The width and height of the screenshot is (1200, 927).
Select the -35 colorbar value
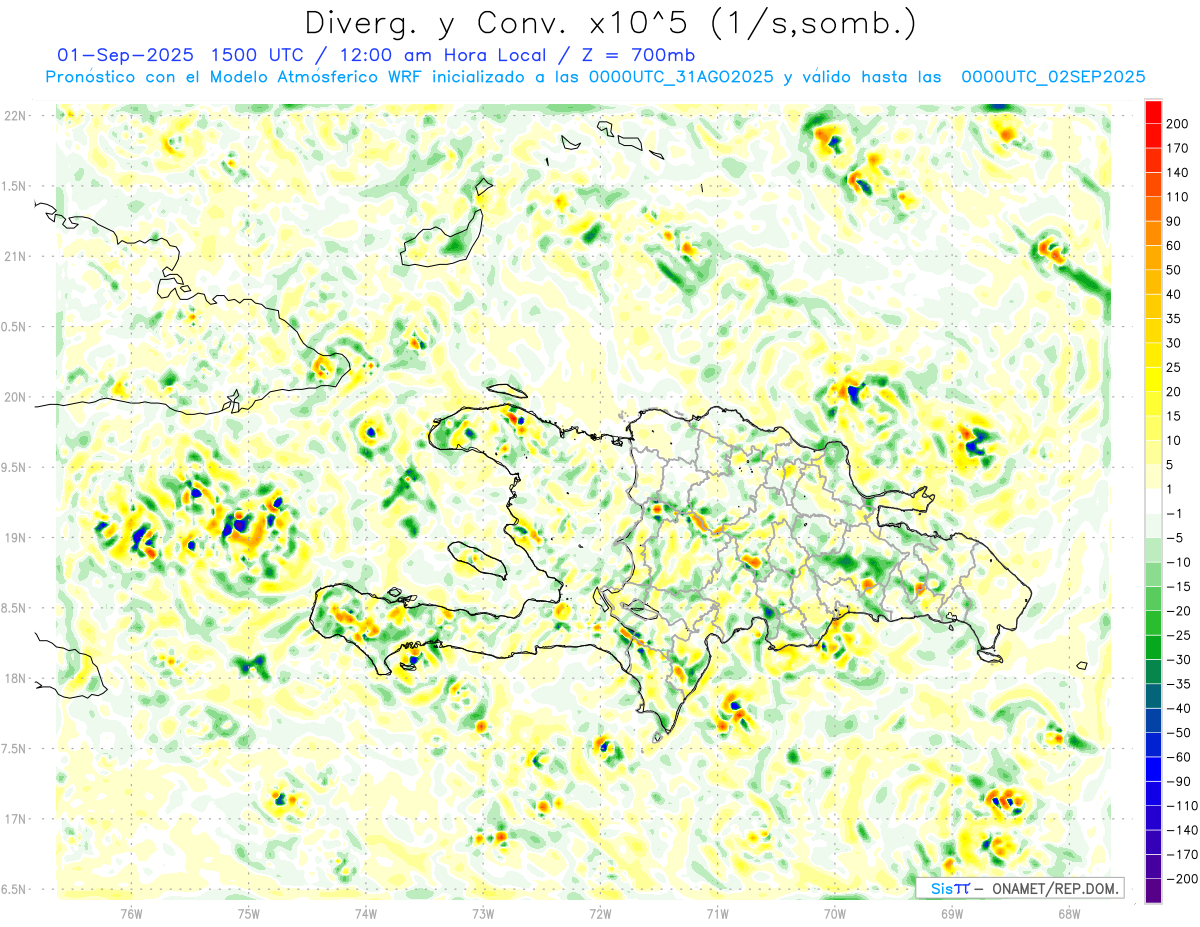pyautogui.click(x=1181, y=684)
